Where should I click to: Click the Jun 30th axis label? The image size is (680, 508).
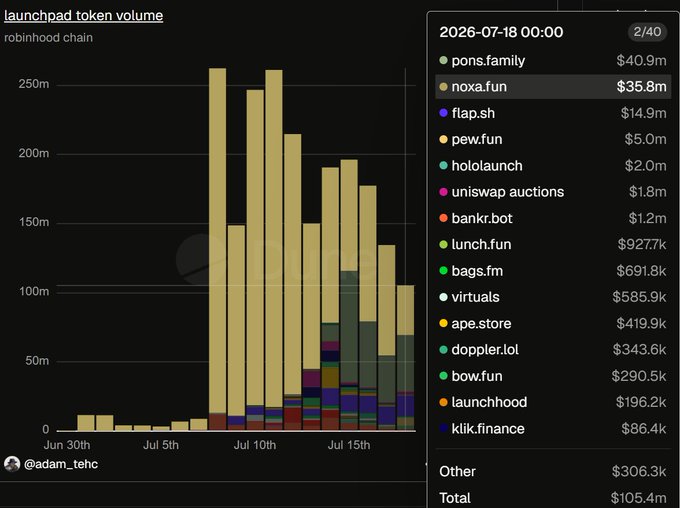point(67,445)
